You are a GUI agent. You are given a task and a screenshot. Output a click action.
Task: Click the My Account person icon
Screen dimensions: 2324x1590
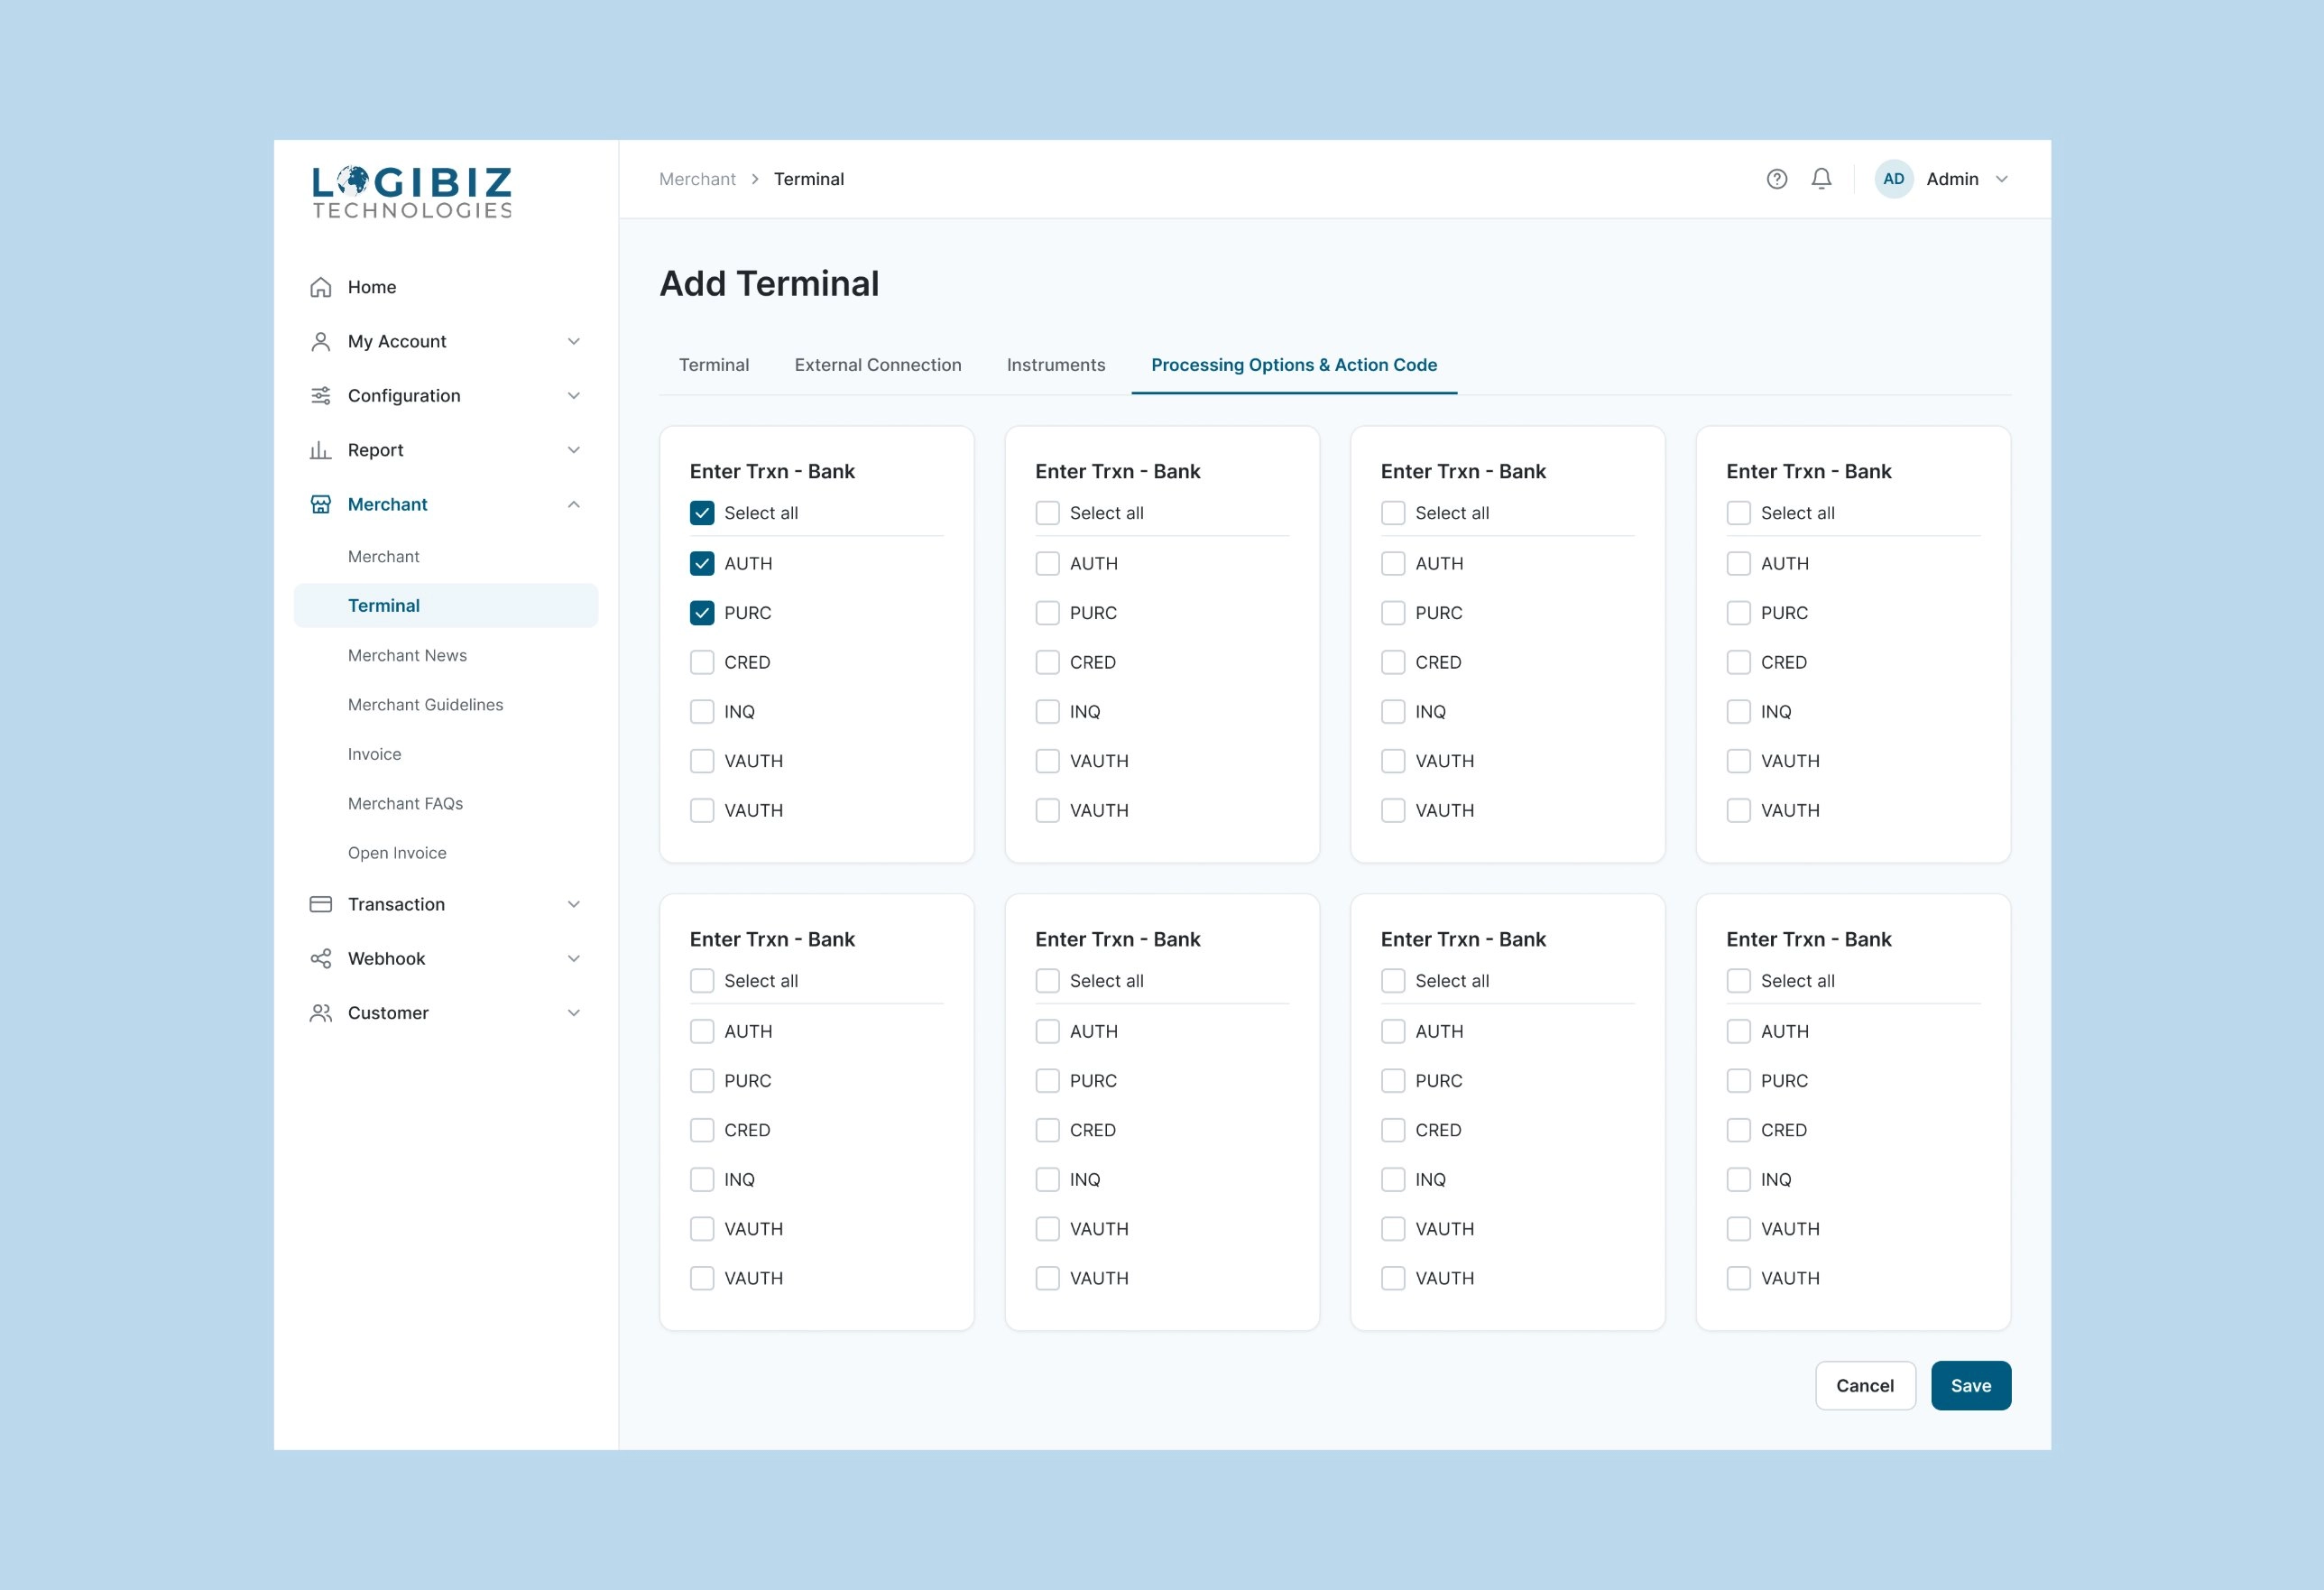[320, 341]
